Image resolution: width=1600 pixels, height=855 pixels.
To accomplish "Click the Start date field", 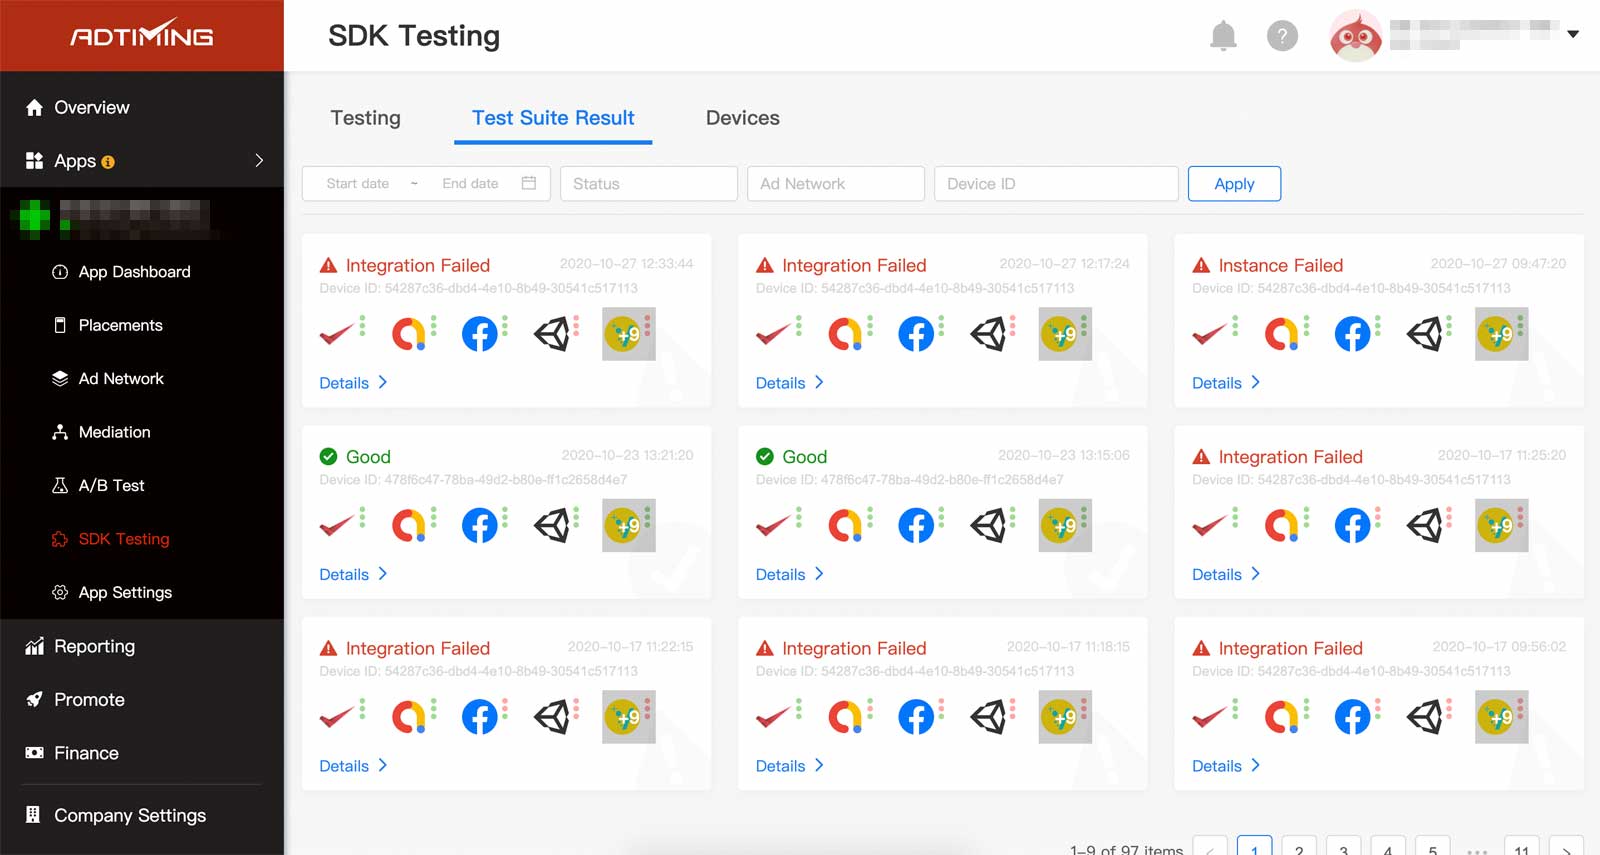I will coord(358,183).
